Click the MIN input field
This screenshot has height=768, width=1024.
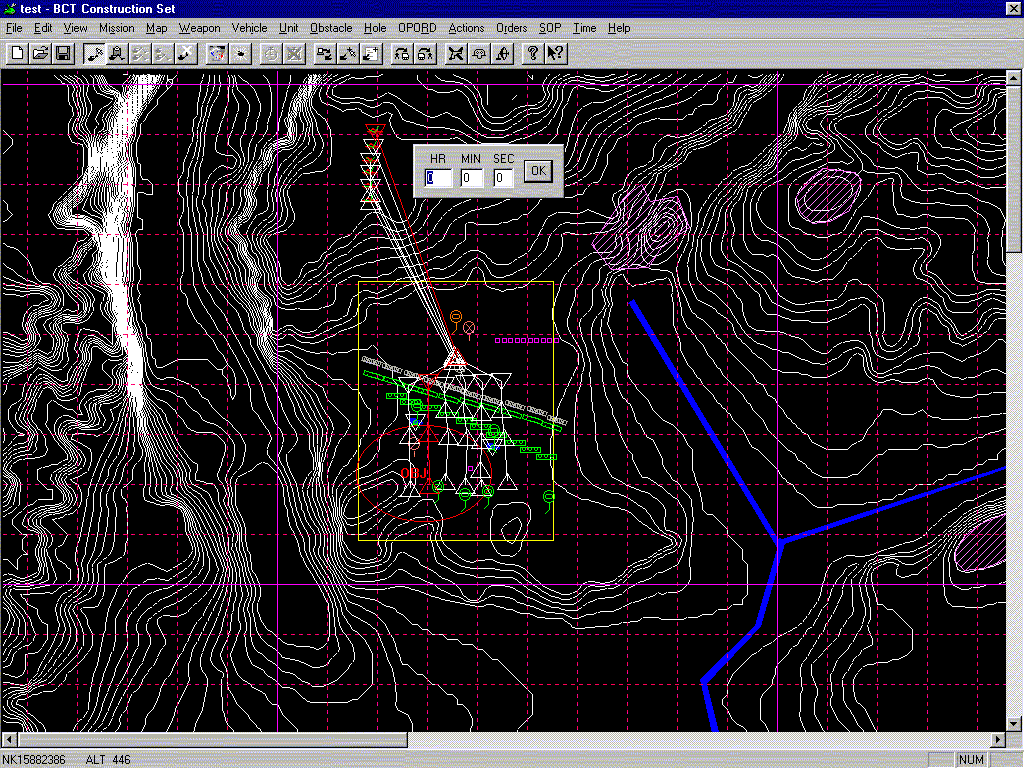click(471, 178)
